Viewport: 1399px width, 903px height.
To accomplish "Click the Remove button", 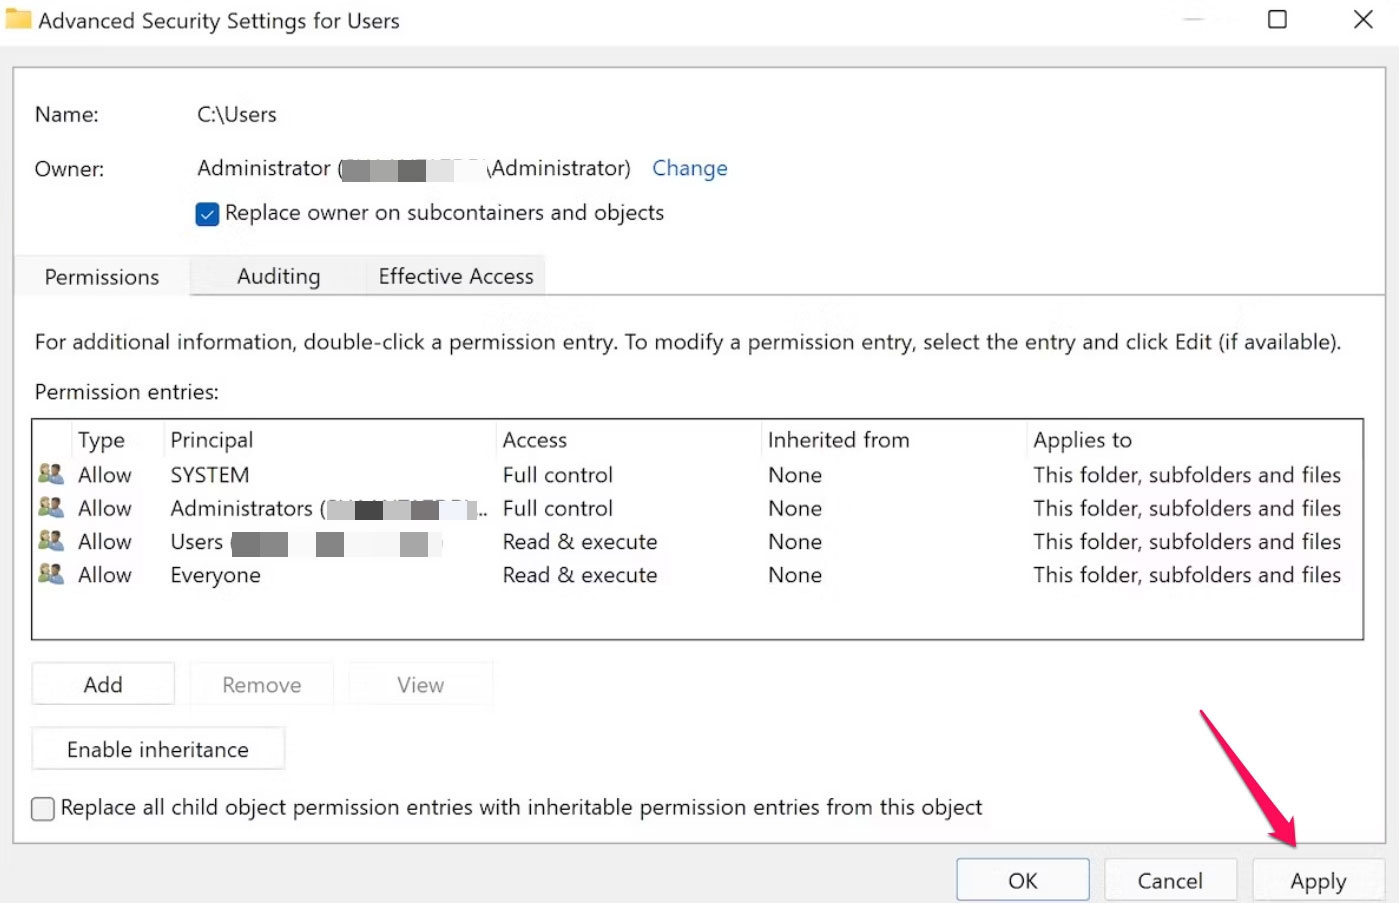I will [261, 684].
